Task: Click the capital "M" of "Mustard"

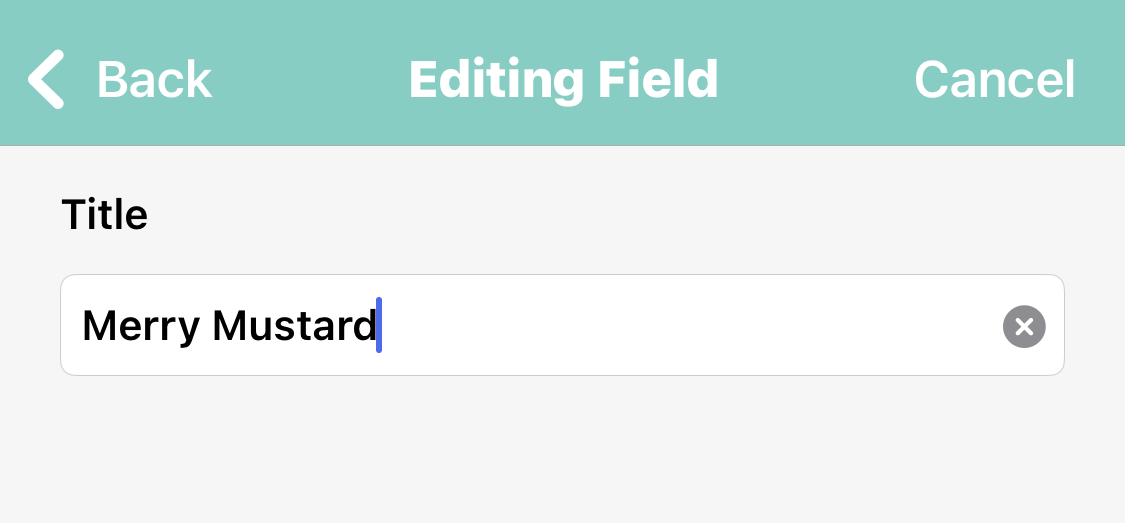Action: pos(229,326)
